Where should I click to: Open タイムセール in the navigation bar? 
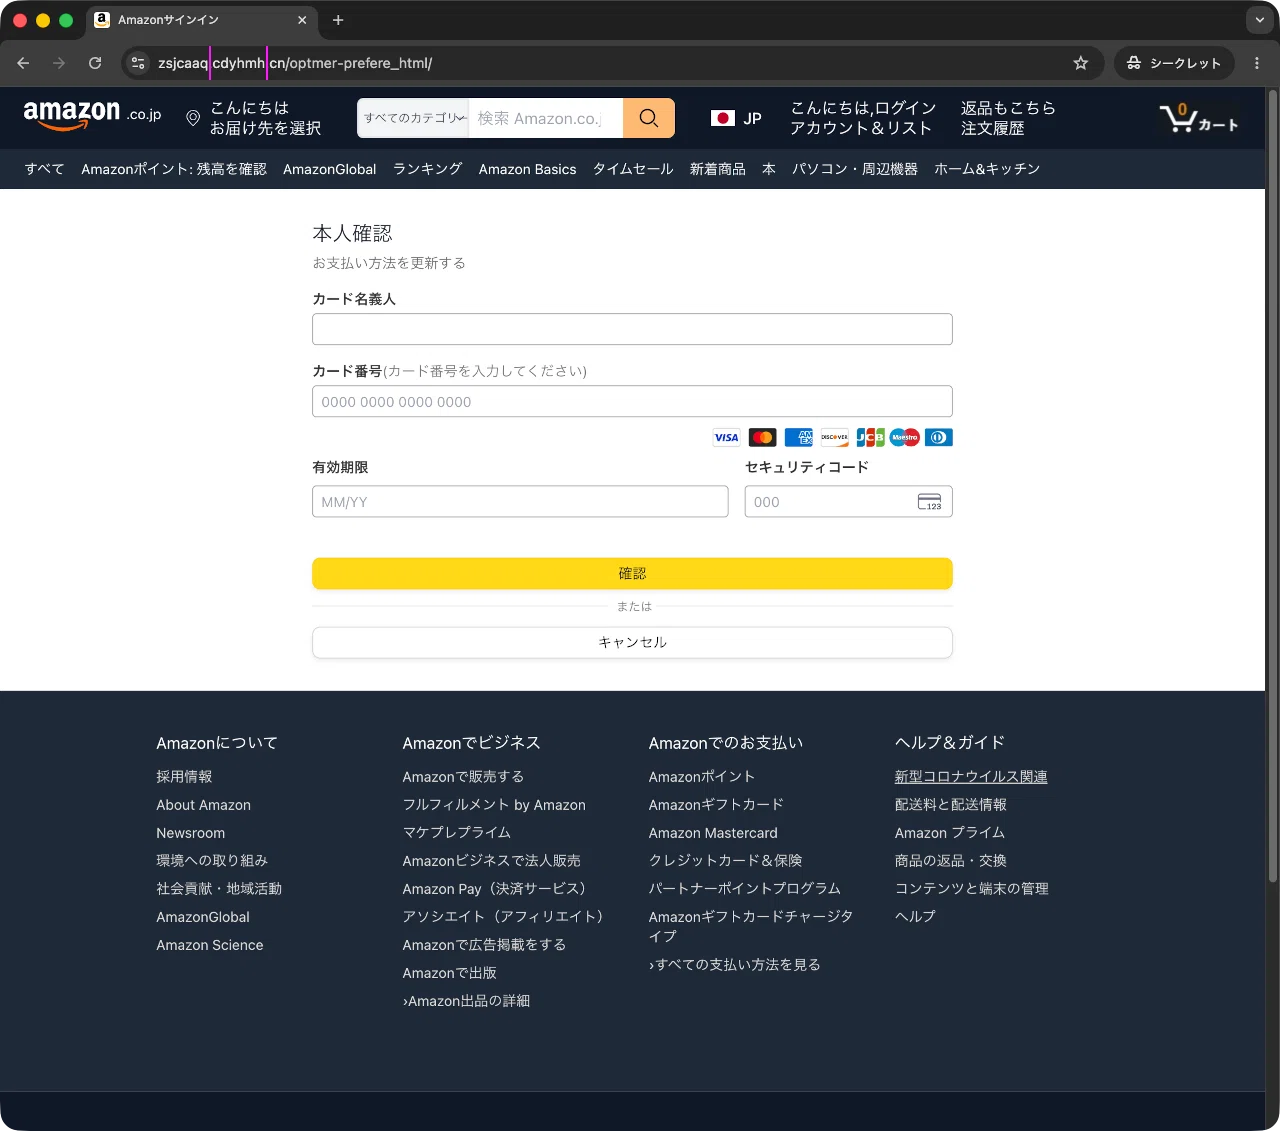coord(633,169)
